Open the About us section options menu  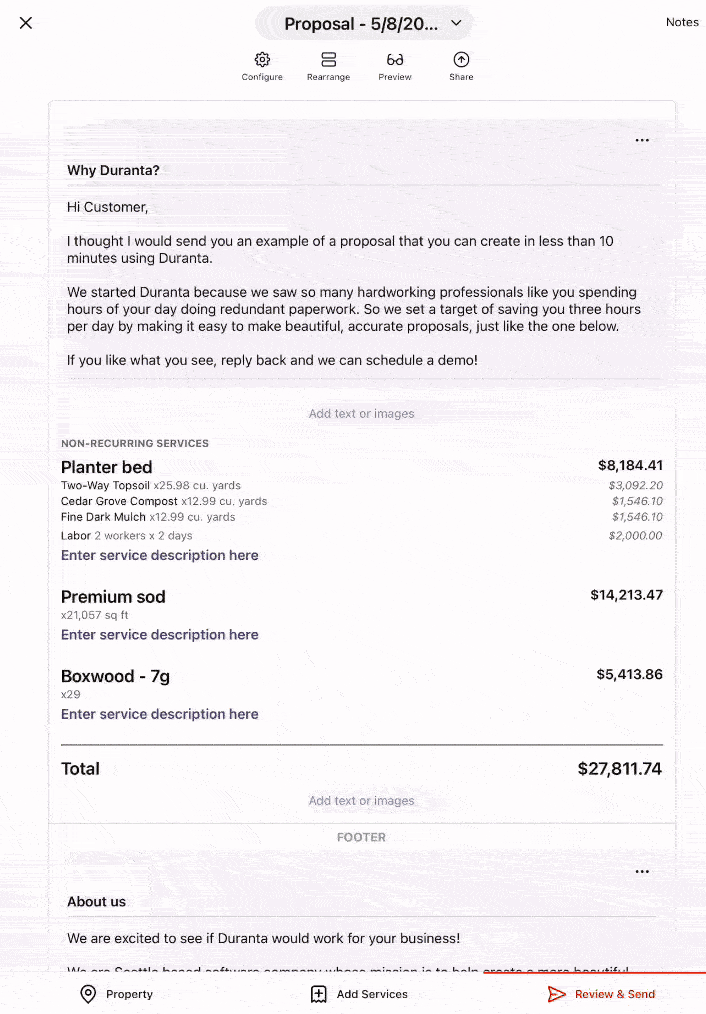[642, 872]
